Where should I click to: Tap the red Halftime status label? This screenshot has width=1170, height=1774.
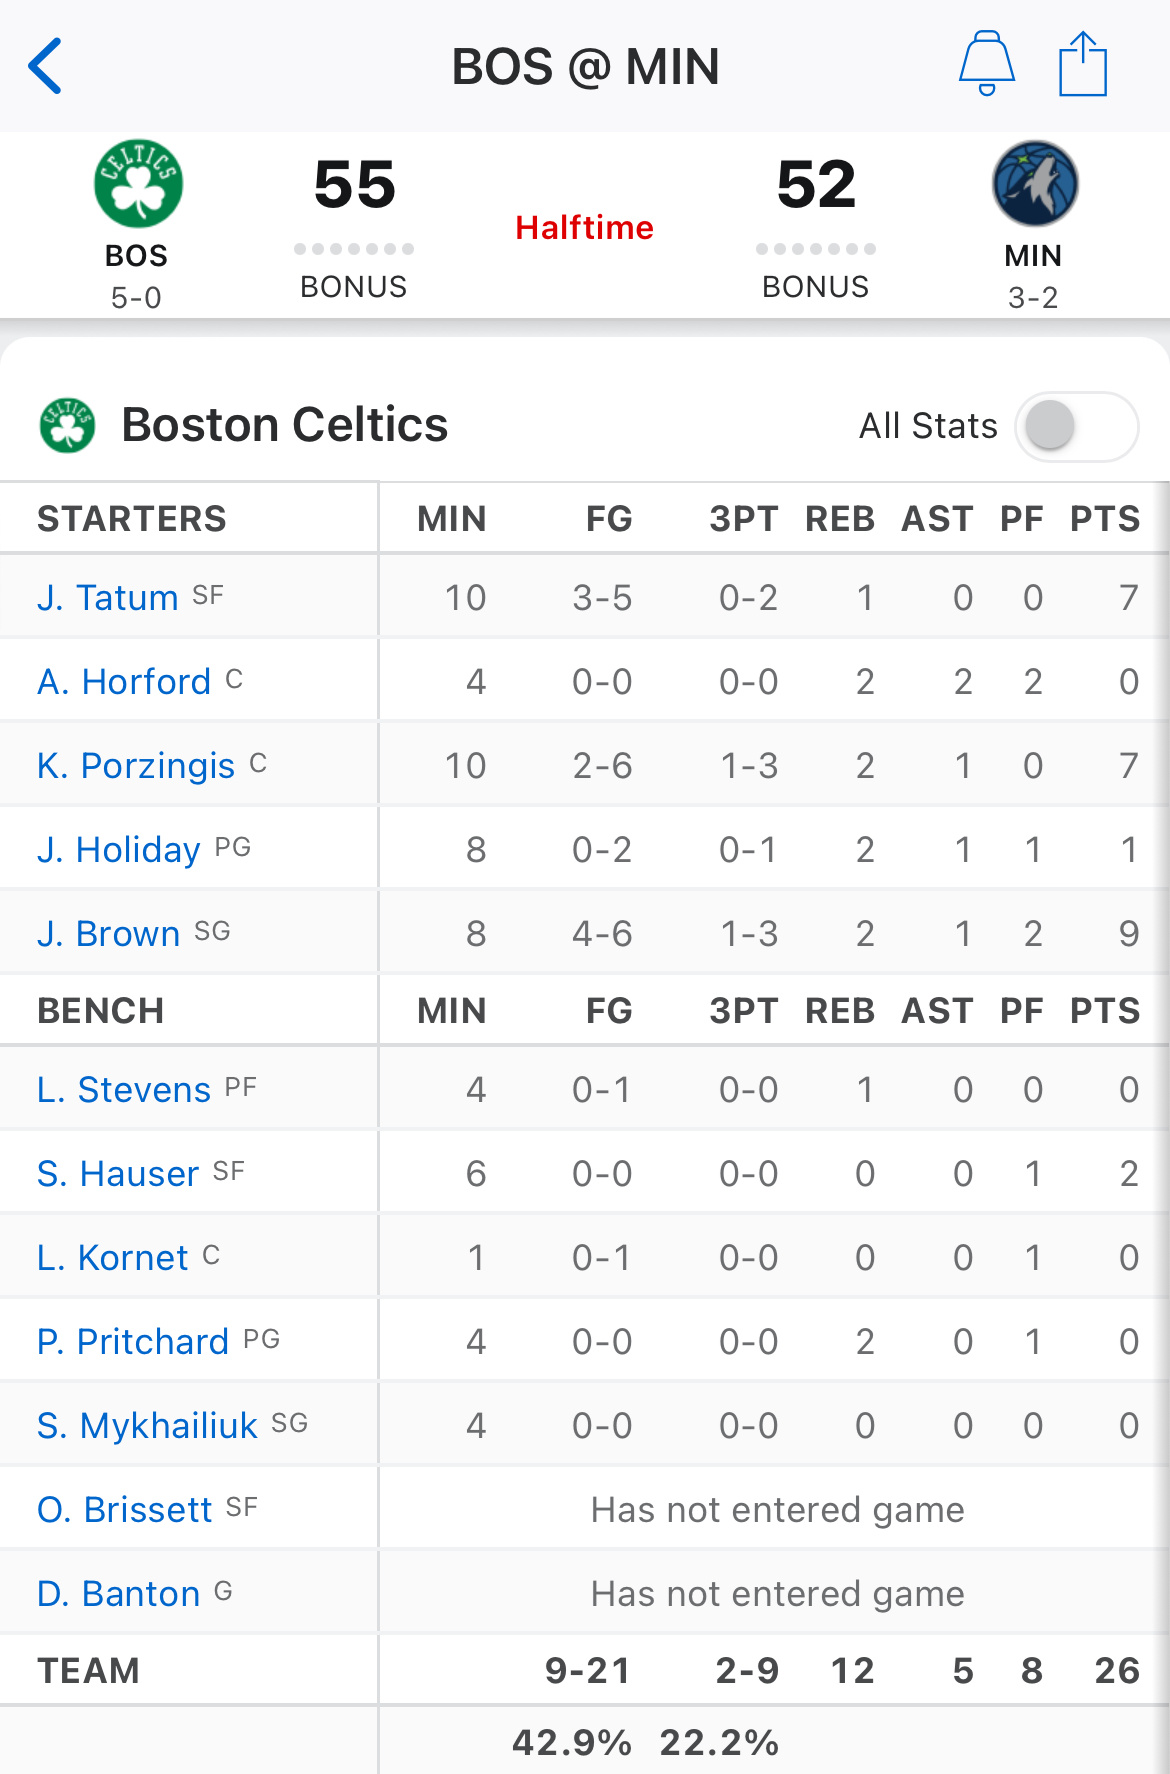[585, 227]
